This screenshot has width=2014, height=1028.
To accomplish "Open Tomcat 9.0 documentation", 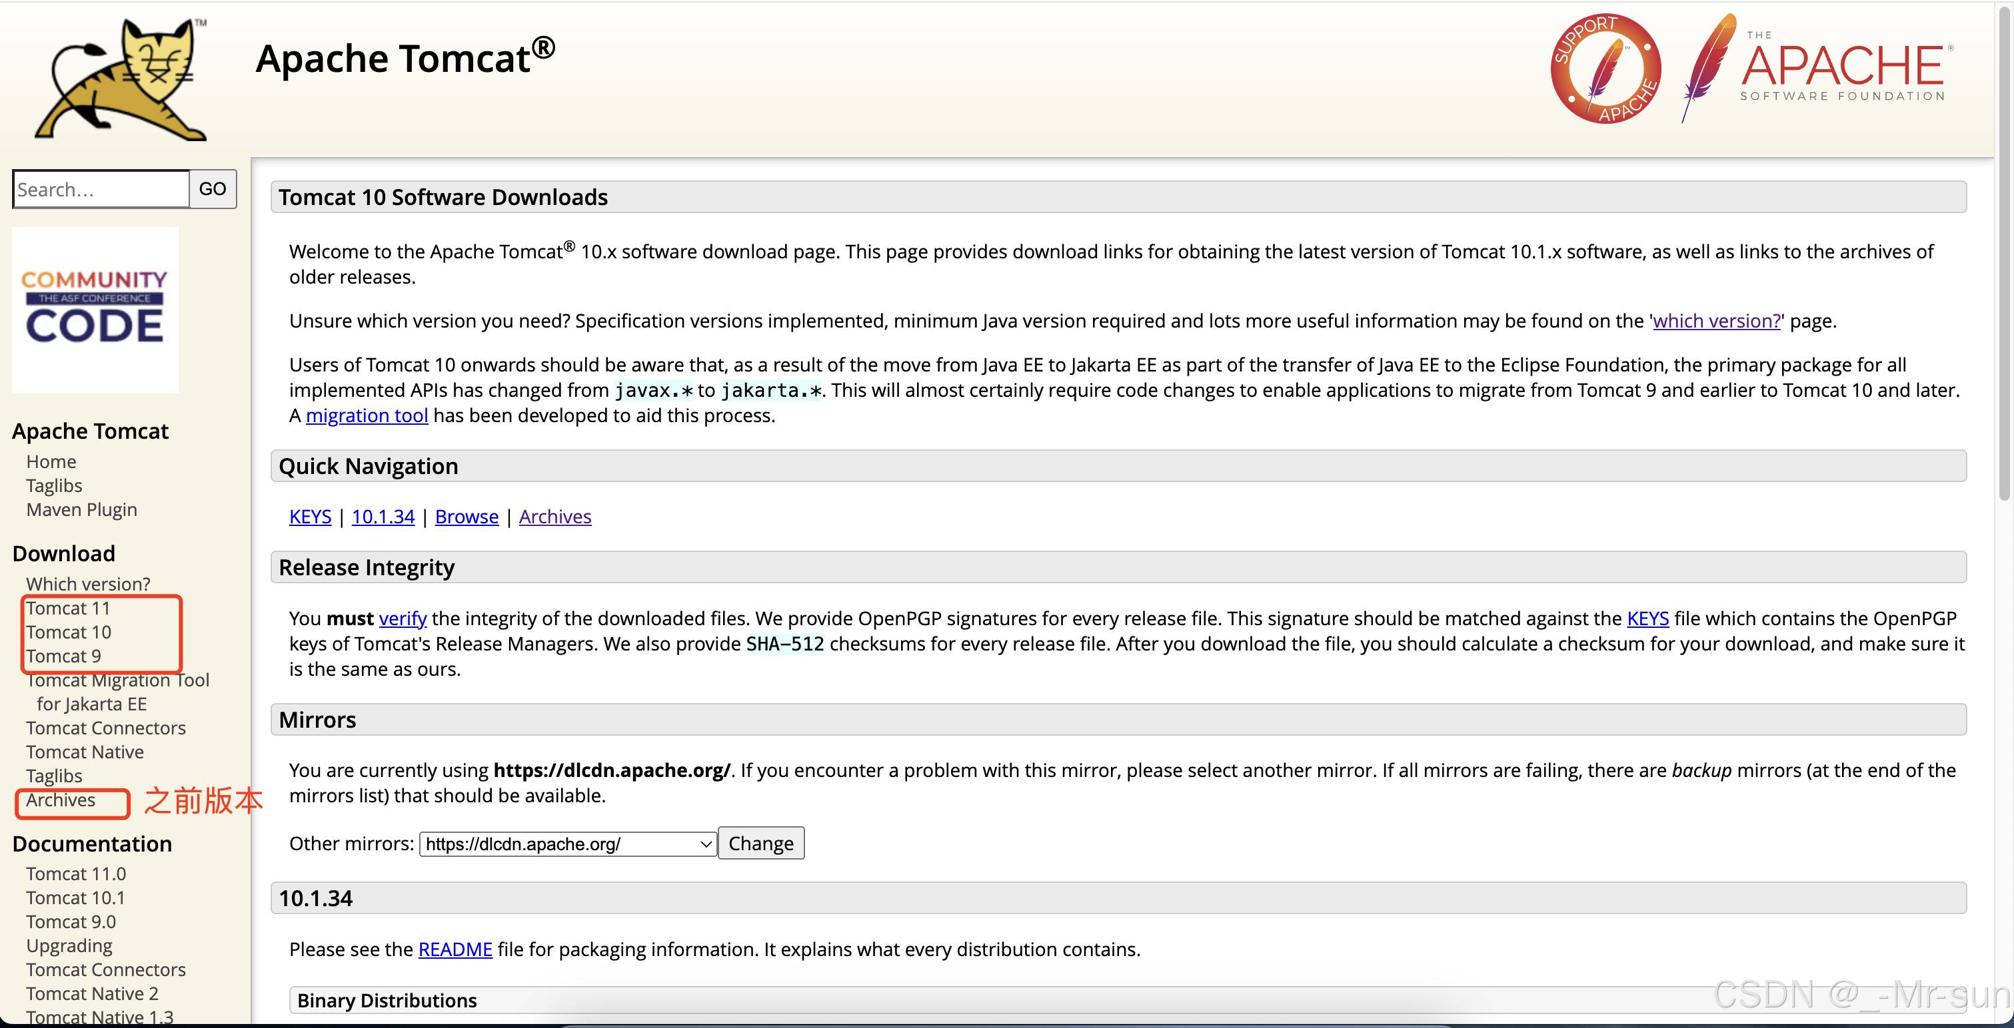I will [x=71, y=921].
